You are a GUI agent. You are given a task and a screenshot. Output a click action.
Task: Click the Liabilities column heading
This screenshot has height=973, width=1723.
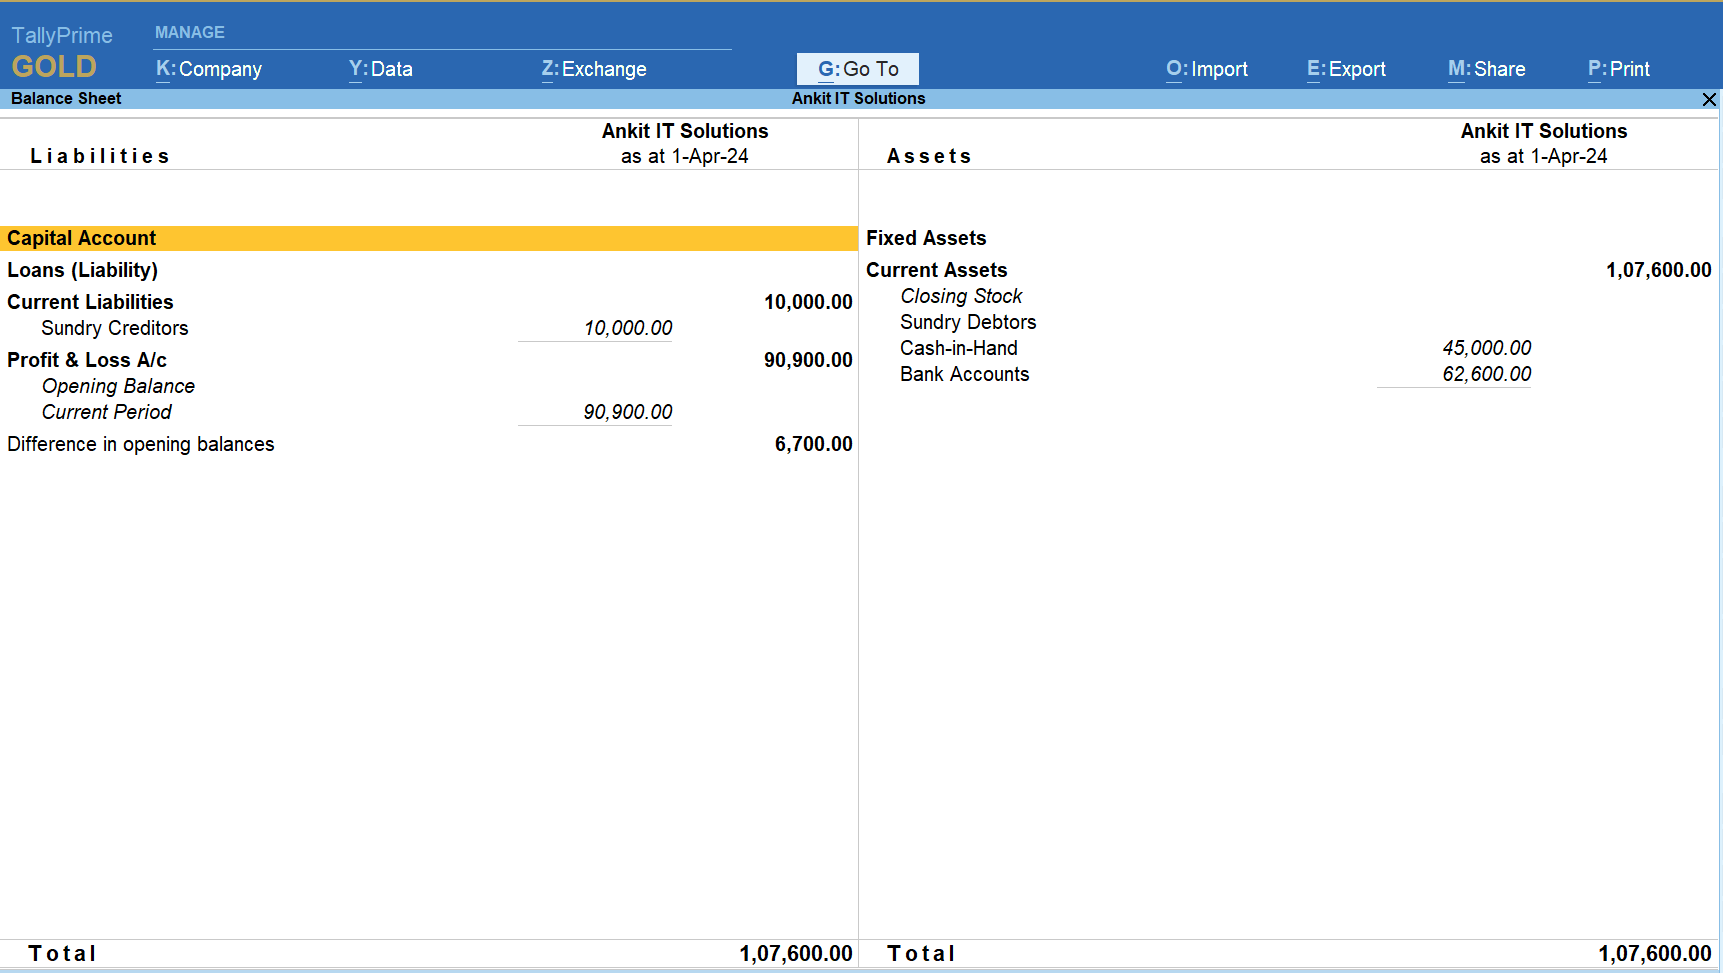[100, 156]
